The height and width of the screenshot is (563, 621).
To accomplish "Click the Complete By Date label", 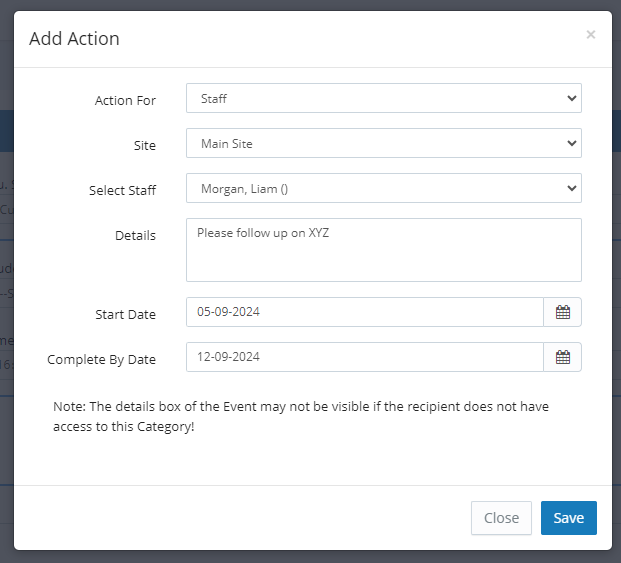I will coord(101,359).
